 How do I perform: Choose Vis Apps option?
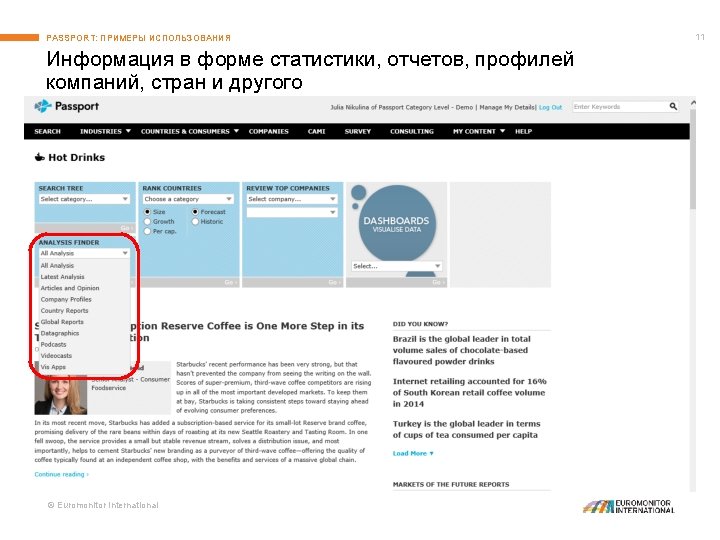point(53,367)
